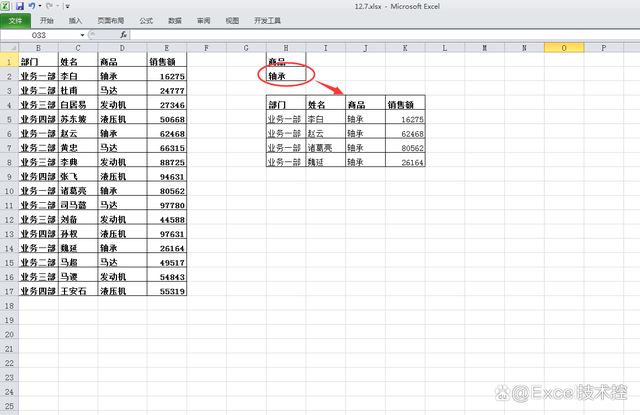Switch to the 公式 ribbon tab
This screenshot has width=640, height=415.
[146, 20]
